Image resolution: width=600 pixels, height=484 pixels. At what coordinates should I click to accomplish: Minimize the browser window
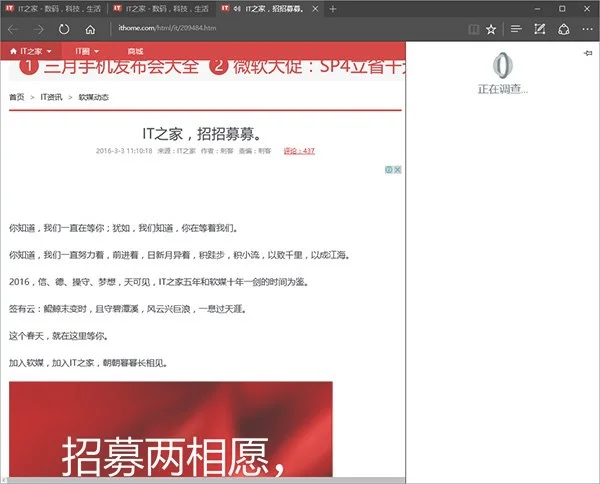537,8
